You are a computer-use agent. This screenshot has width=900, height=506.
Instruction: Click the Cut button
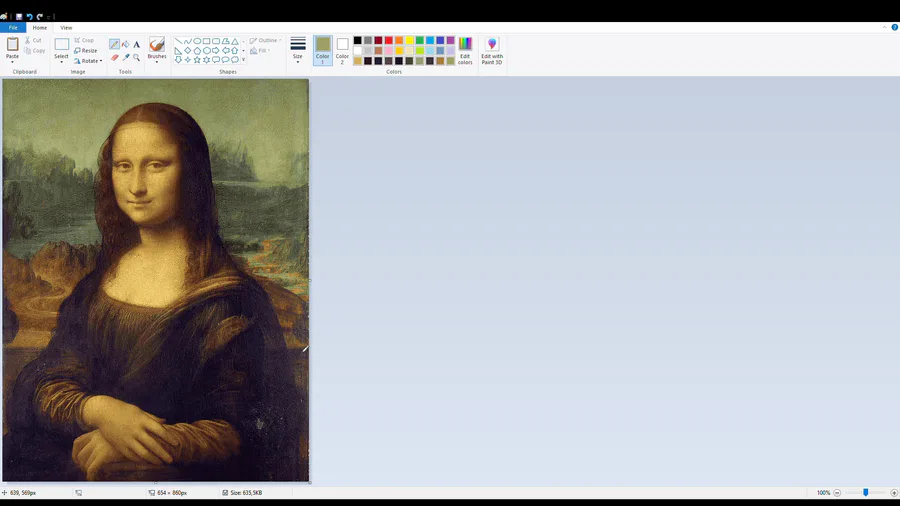pyautogui.click(x=33, y=40)
